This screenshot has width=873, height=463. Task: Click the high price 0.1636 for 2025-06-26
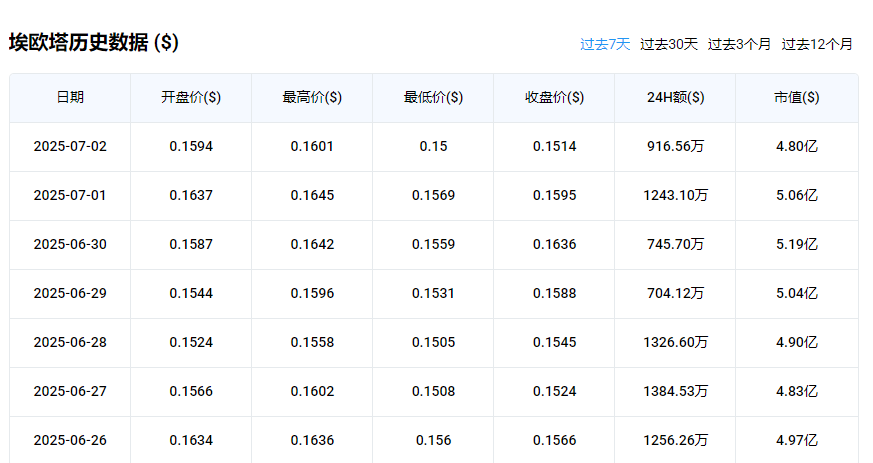click(x=312, y=440)
